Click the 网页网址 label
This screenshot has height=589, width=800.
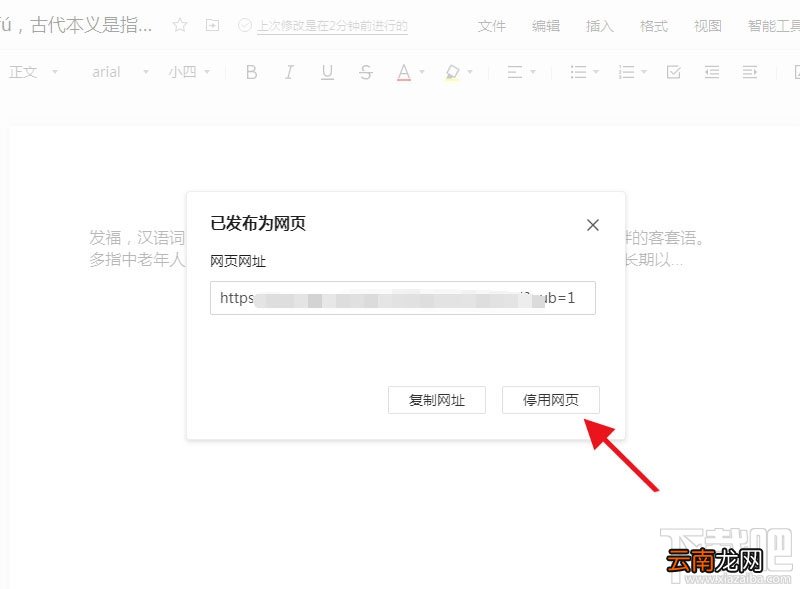click(238, 261)
